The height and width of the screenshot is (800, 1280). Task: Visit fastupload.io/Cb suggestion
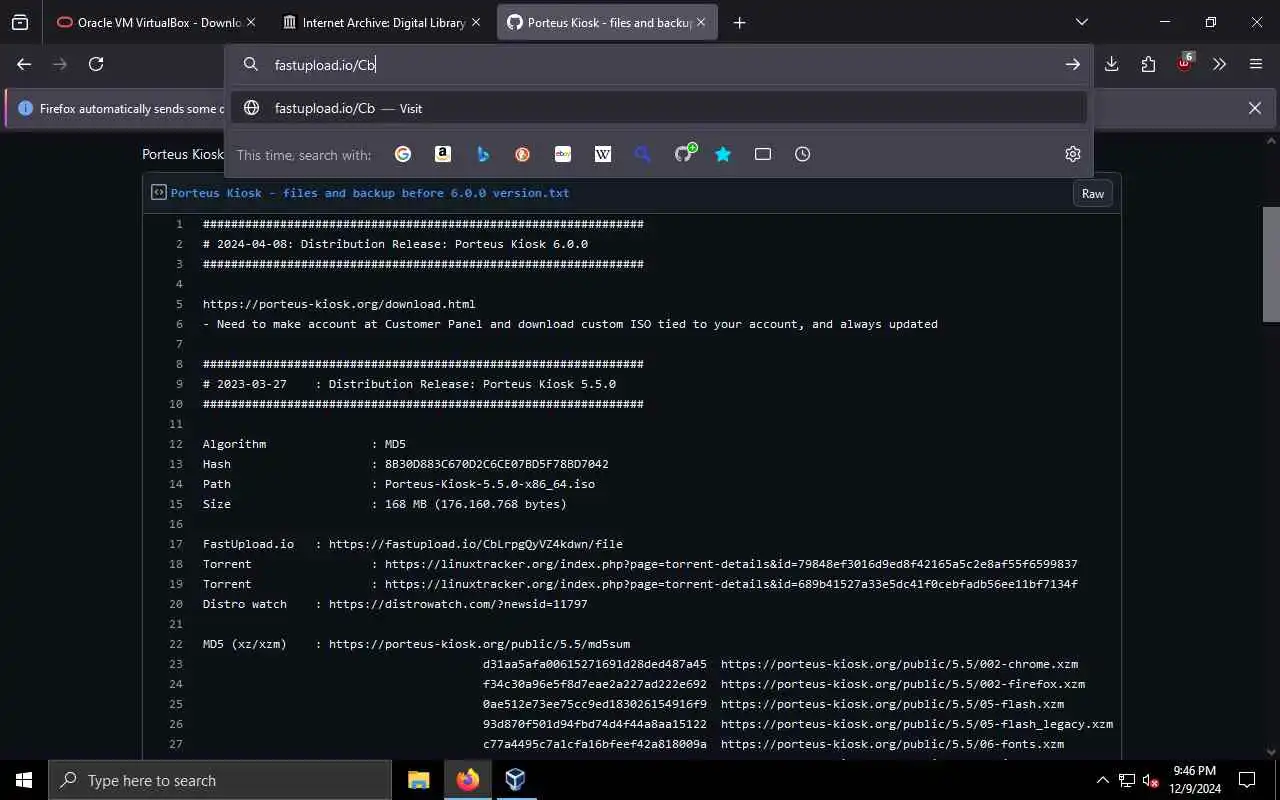point(658,108)
